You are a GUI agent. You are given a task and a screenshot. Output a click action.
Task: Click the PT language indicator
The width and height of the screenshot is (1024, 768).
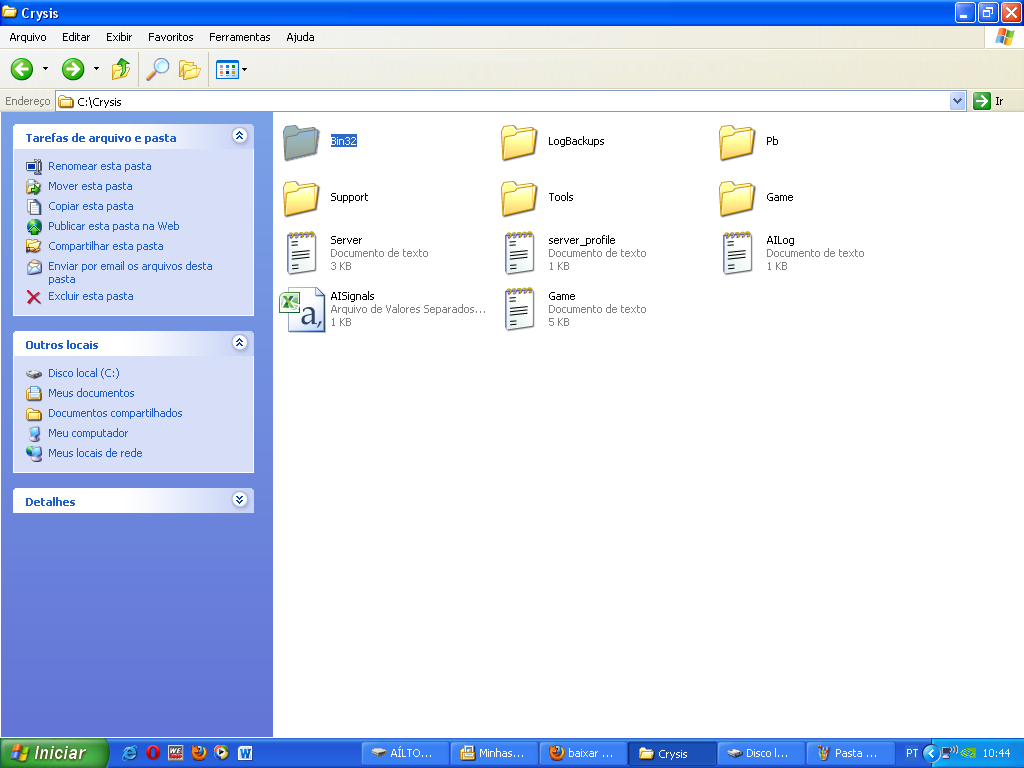tap(912, 753)
